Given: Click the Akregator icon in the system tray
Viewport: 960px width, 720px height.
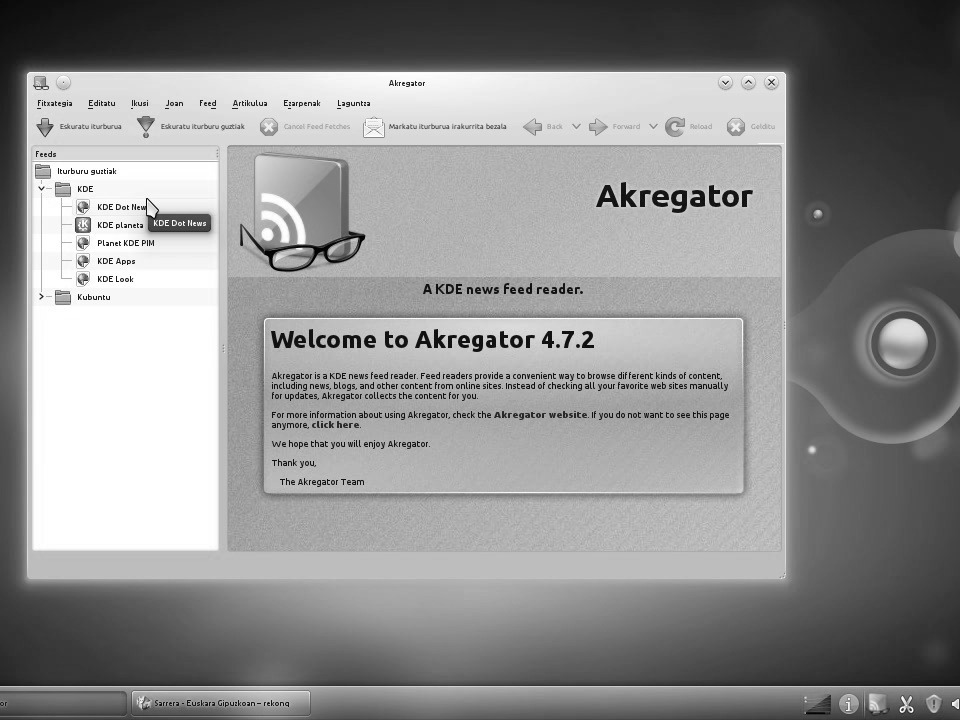Looking at the screenshot, I should [x=877, y=704].
